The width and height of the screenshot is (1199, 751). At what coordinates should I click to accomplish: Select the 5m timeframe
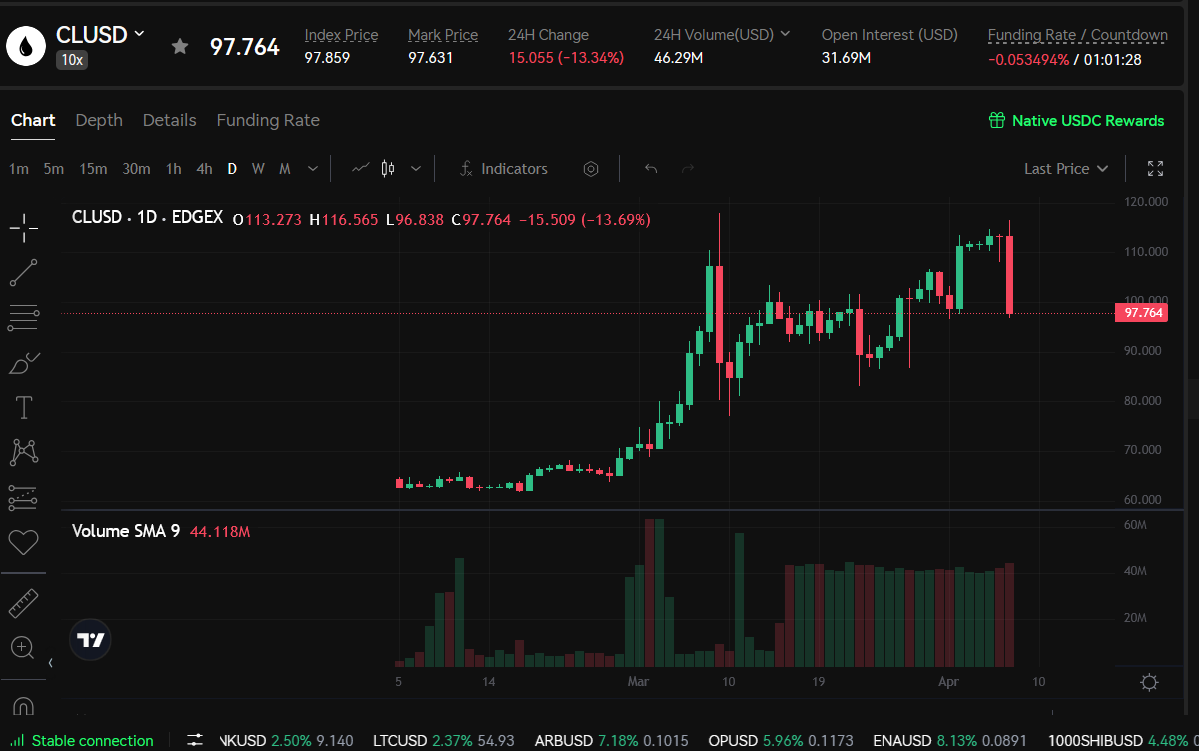click(x=54, y=169)
